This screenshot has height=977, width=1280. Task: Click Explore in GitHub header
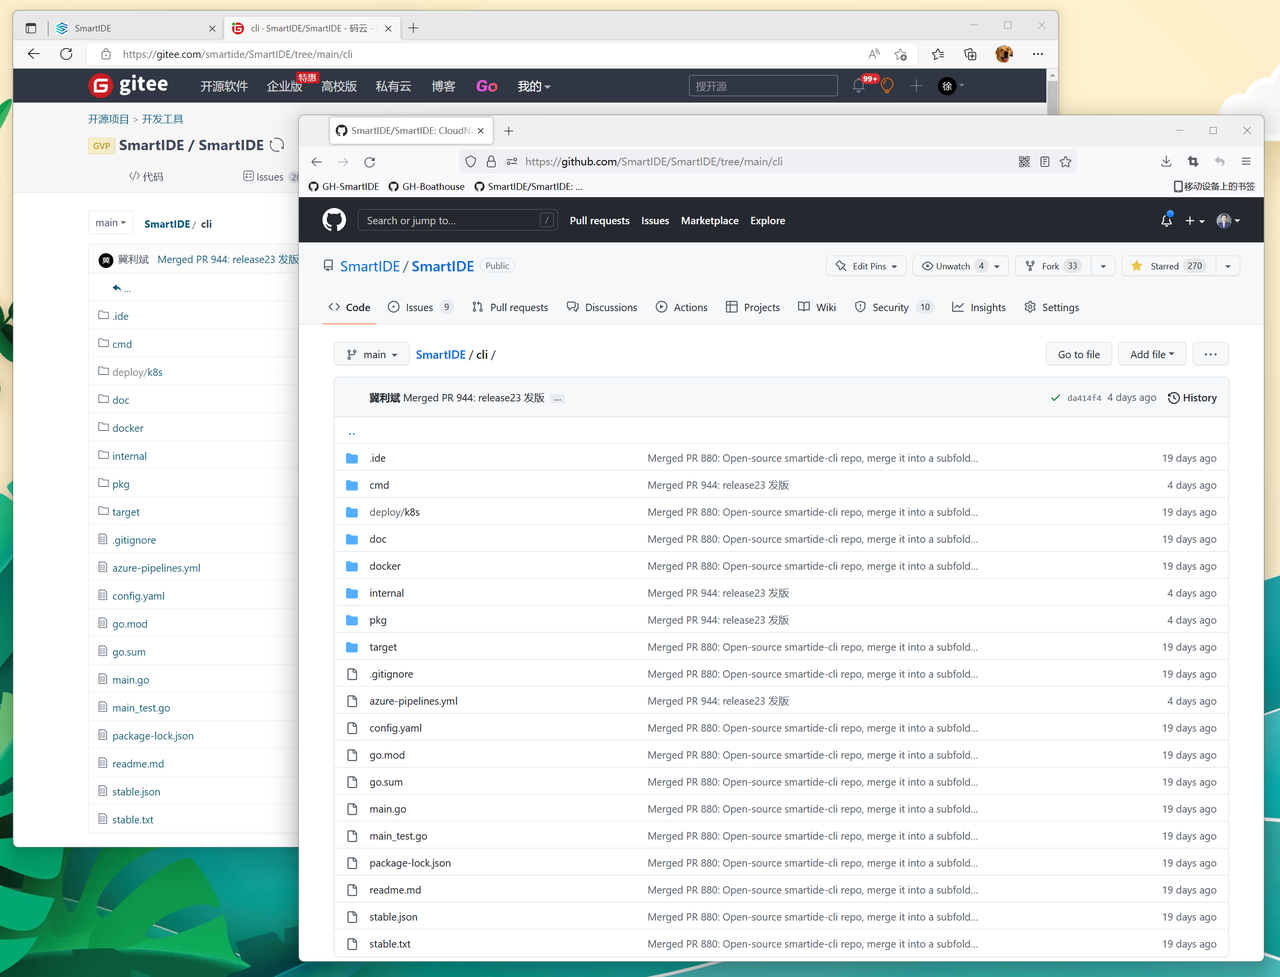tap(768, 220)
